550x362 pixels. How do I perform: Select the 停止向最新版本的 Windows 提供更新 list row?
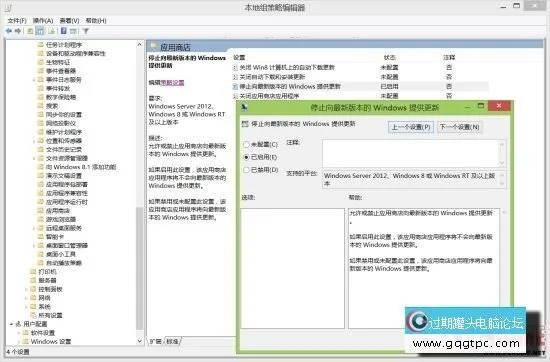point(360,86)
